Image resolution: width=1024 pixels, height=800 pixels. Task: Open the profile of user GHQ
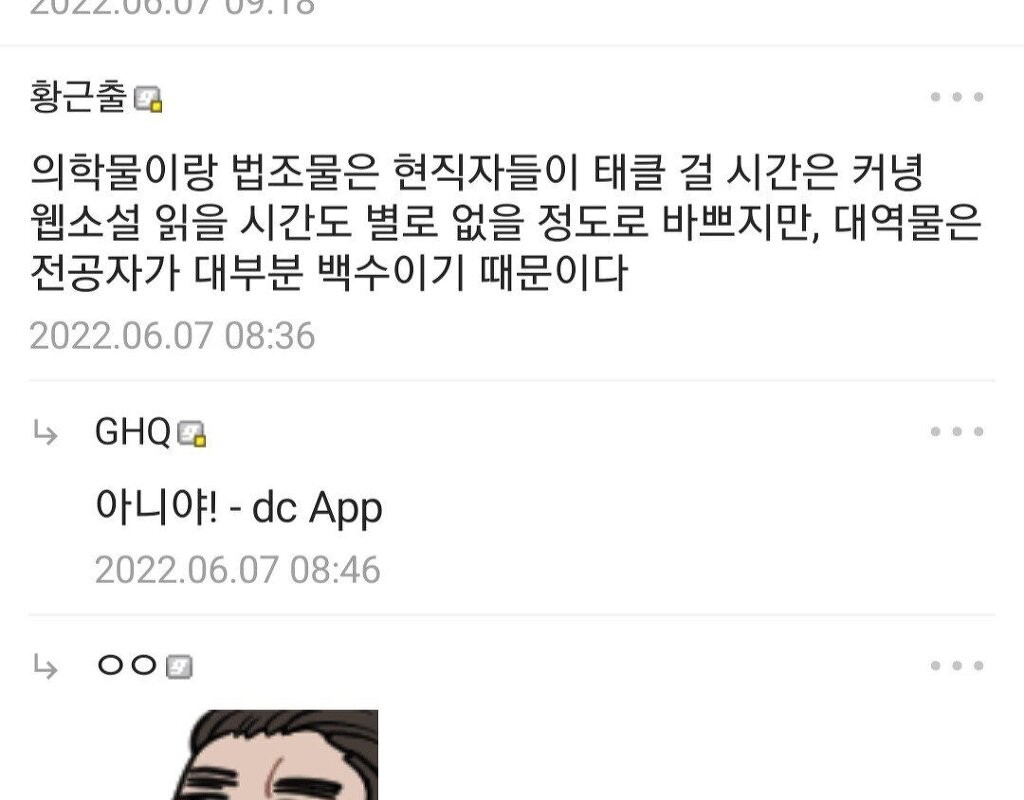coord(133,432)
